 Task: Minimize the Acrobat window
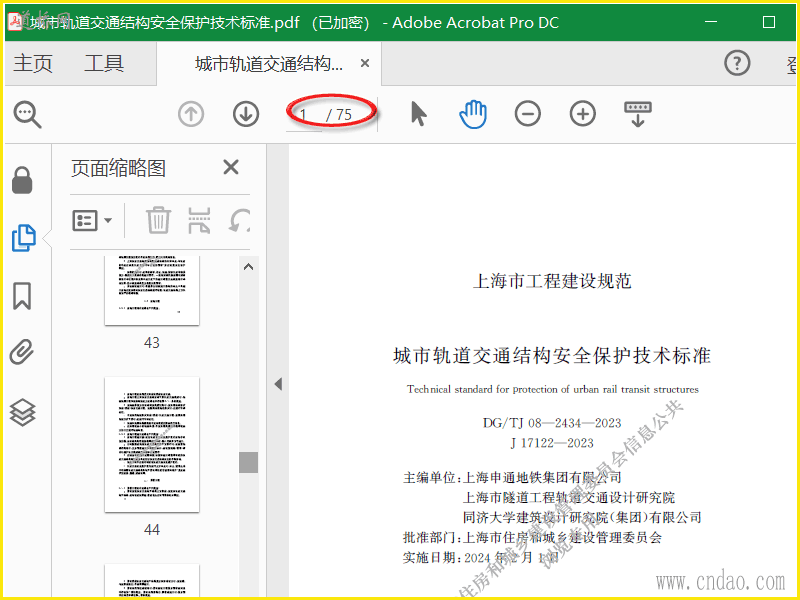point(711,22)
